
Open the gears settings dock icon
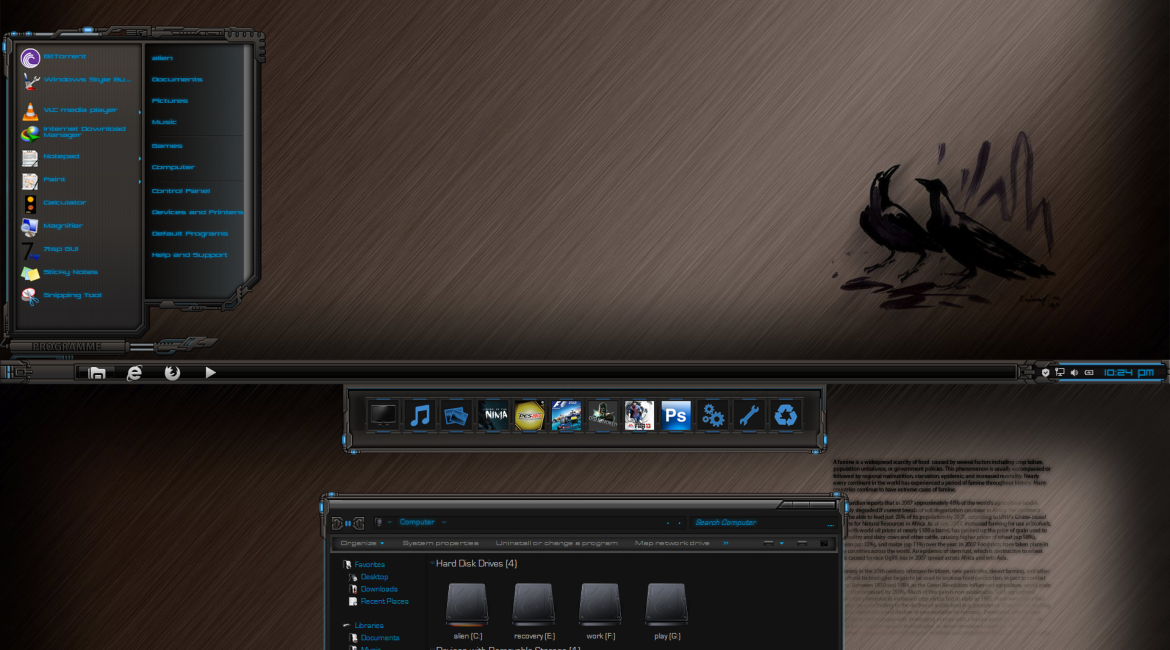coord(713,414)
